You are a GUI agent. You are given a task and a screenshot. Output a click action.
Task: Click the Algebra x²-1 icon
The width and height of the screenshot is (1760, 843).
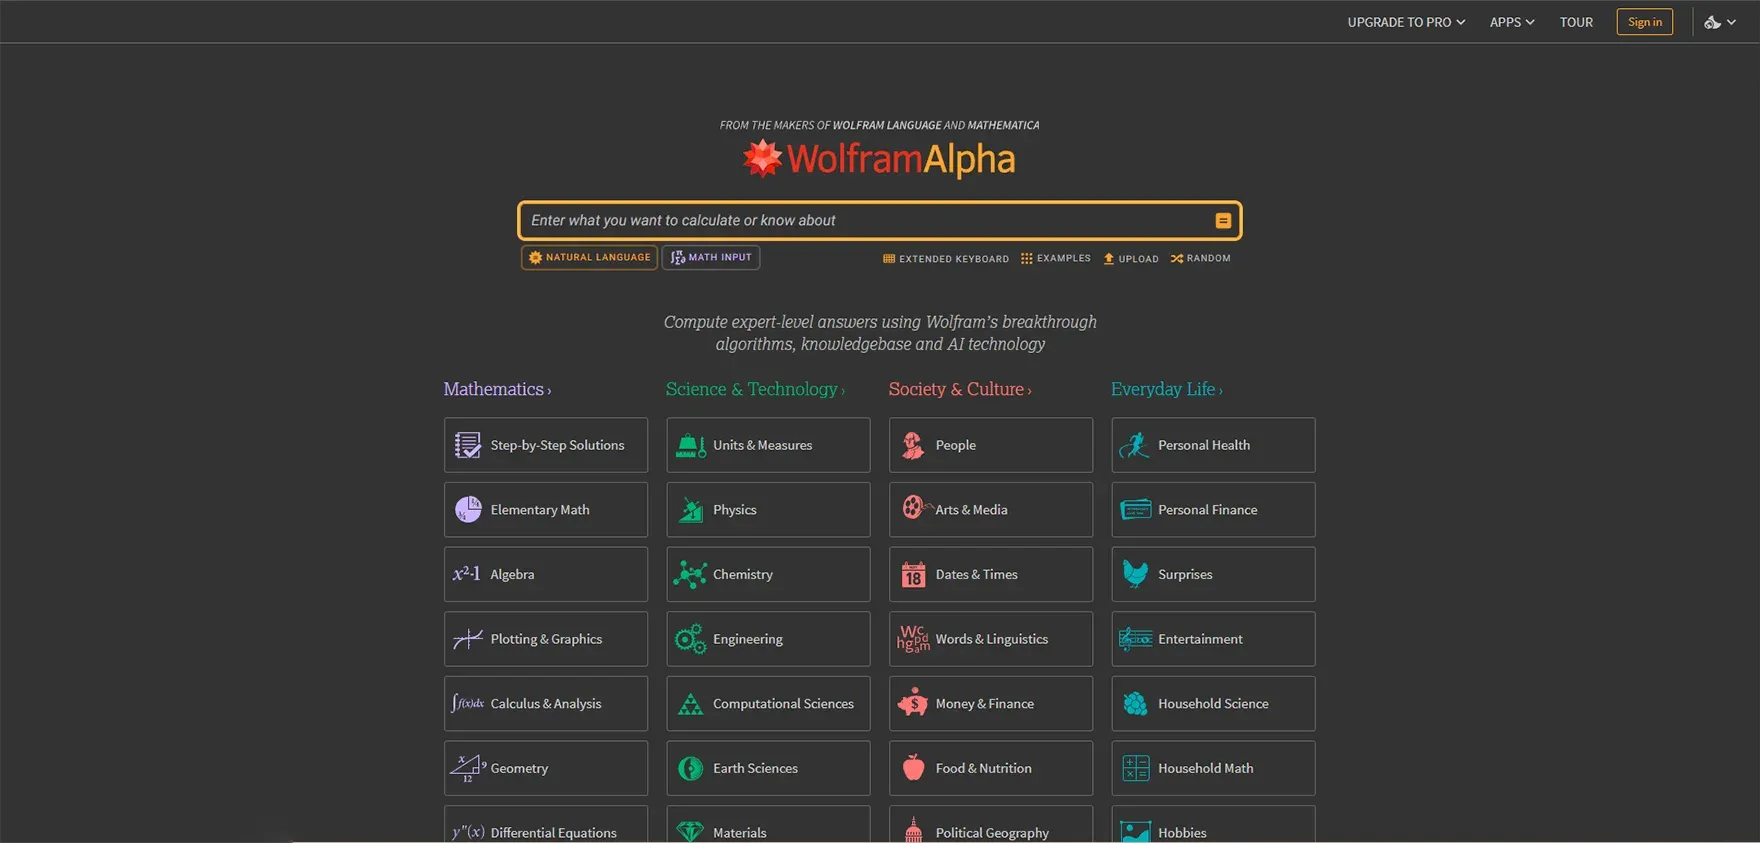point(466,574)
